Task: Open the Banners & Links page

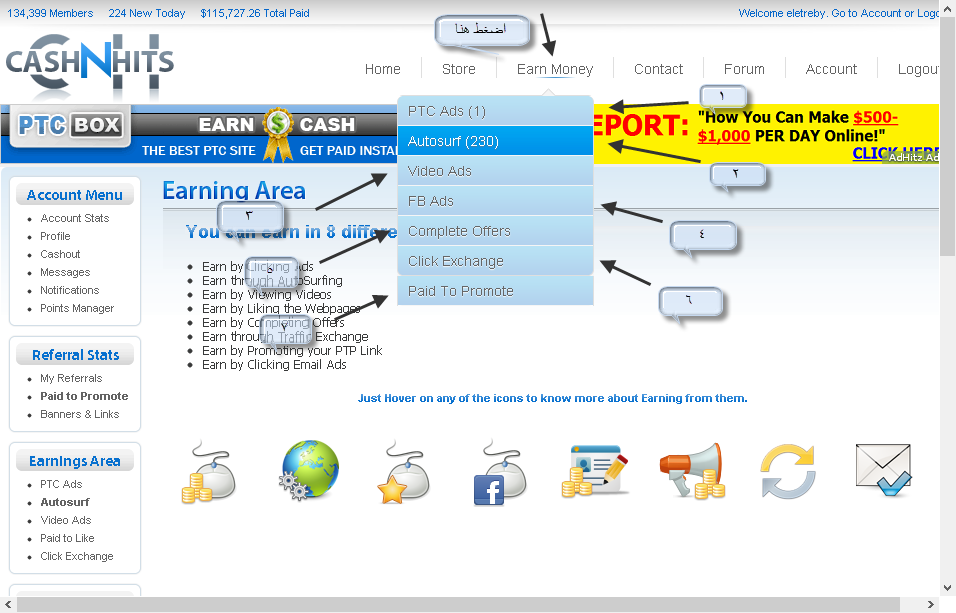Action: (80, 414)
